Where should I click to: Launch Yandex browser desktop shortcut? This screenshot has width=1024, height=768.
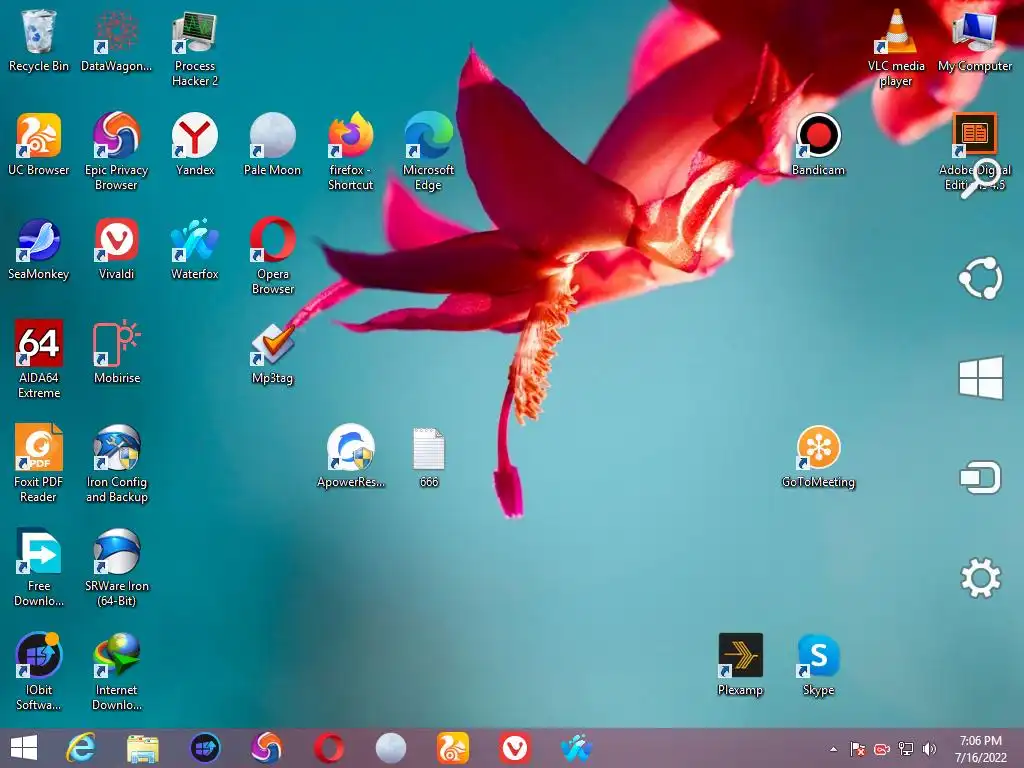(195, 144)
